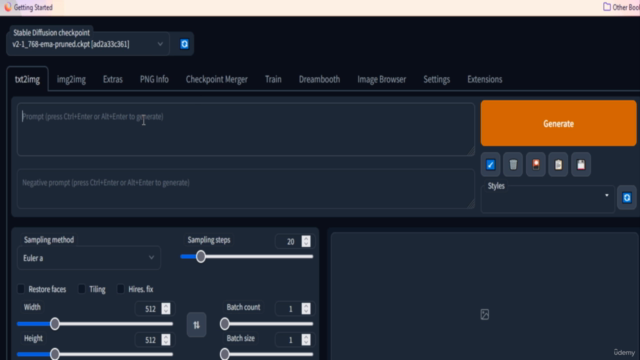Click the red extra networks card icon
The image size is (640, 360).
coord(536,164)
